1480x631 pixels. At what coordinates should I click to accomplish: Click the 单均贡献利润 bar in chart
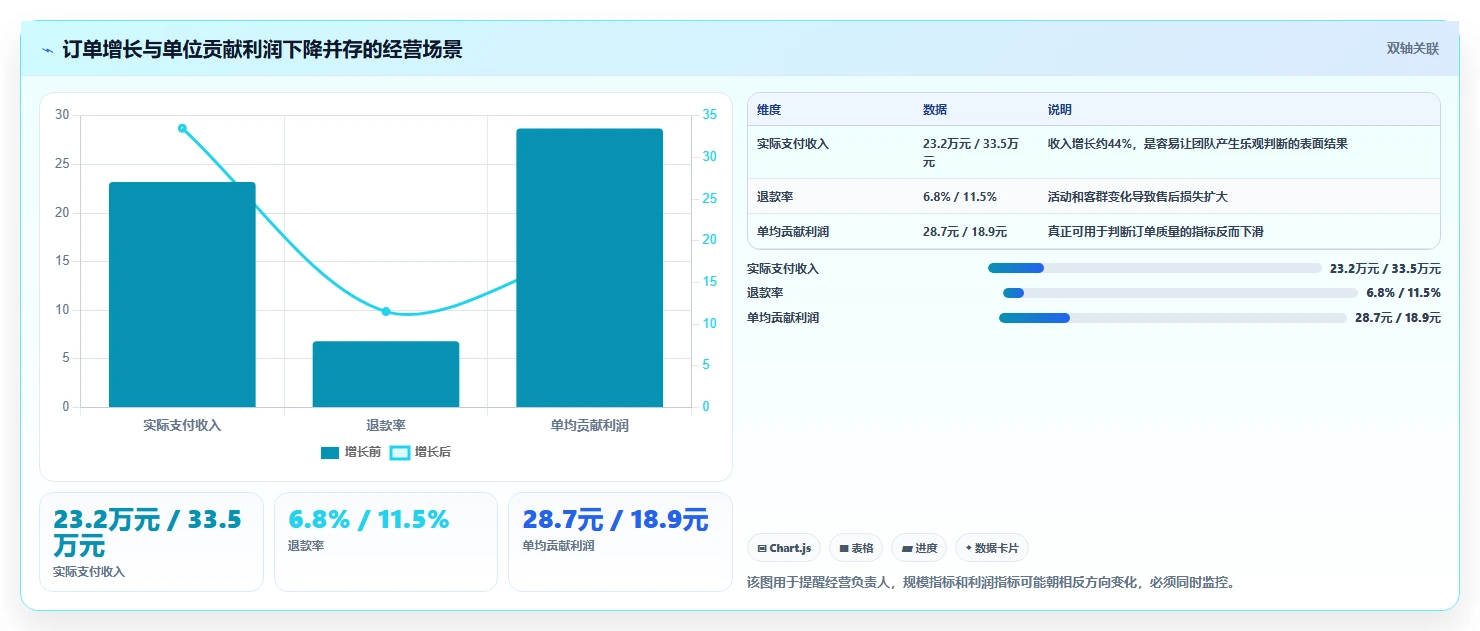pos(589,268)
